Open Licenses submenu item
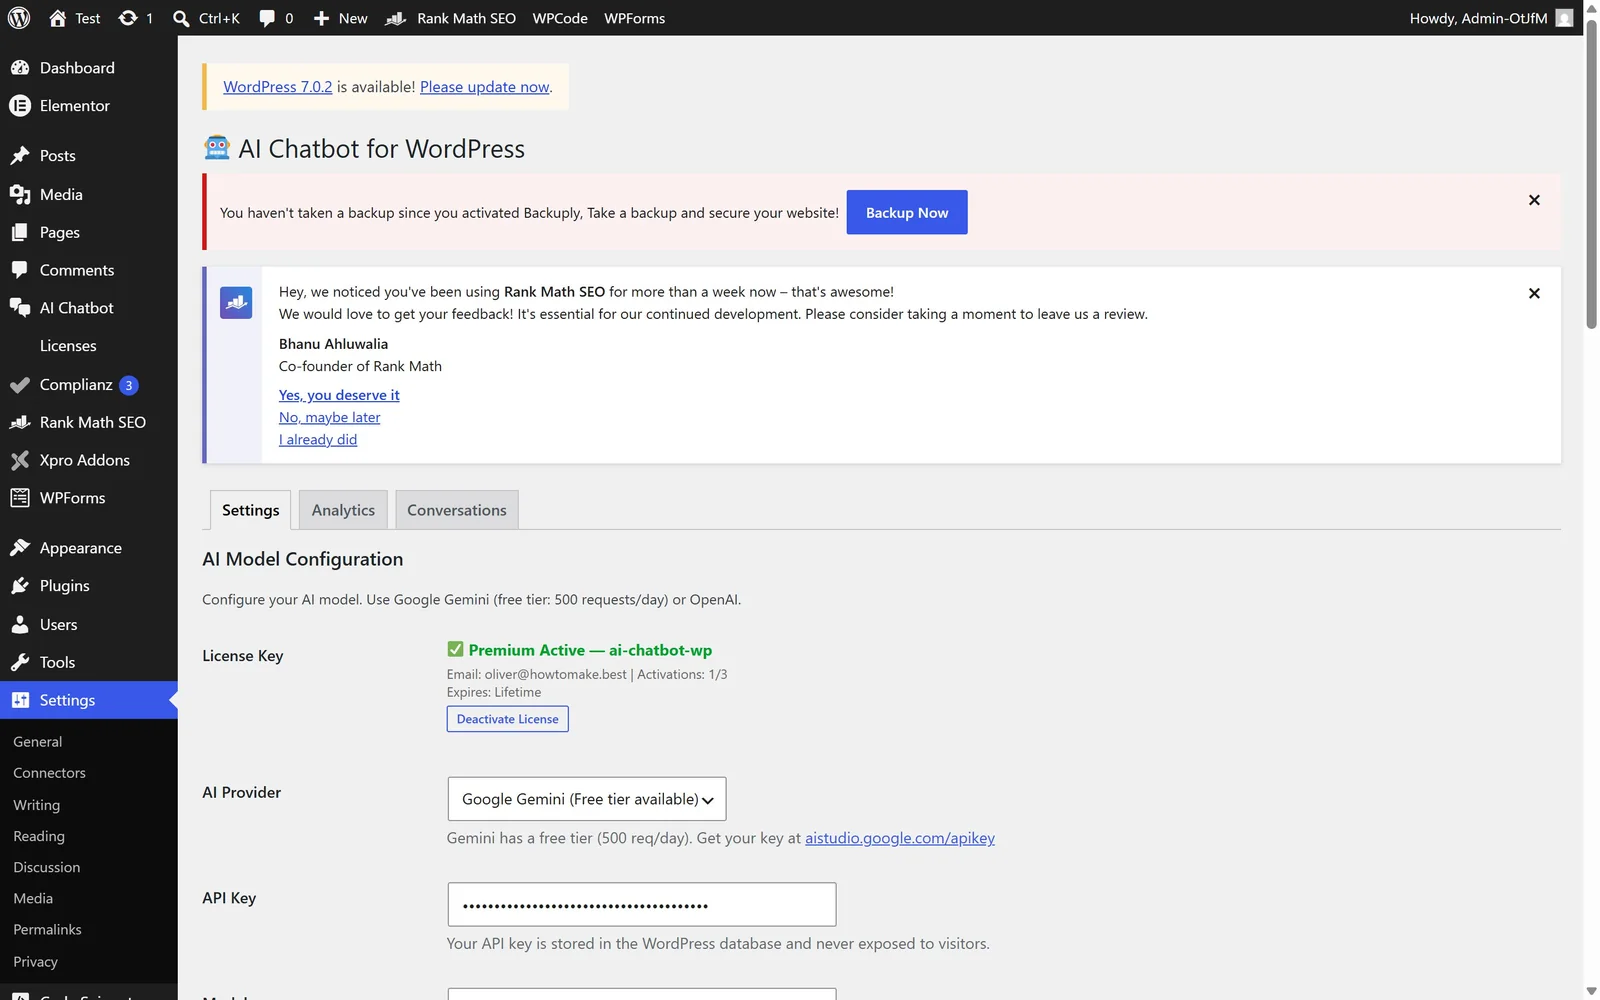1600x1000 pixels. coord(68,346)
